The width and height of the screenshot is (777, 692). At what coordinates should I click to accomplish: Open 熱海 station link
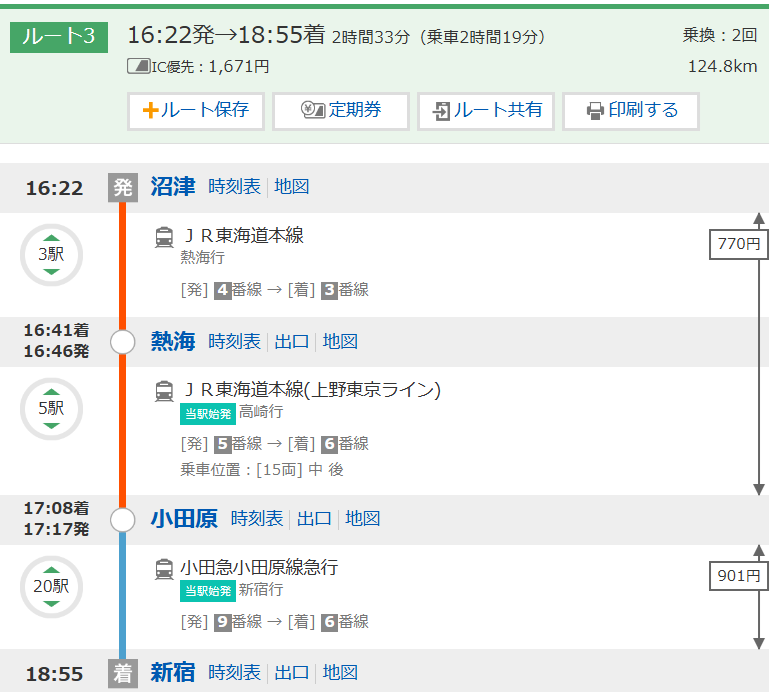tap(173, 342)
